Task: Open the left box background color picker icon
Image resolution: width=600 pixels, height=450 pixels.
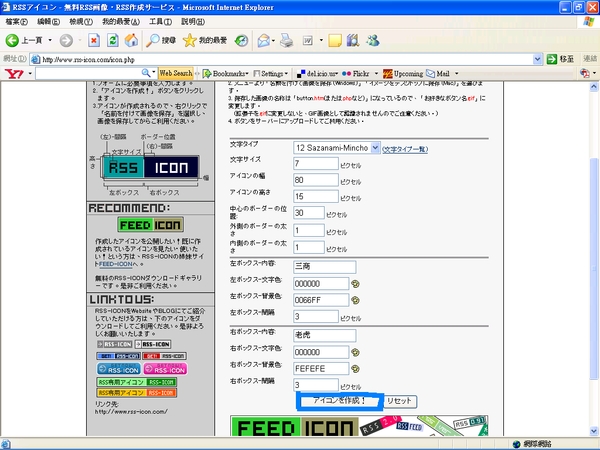Action: tap(355, 300)
